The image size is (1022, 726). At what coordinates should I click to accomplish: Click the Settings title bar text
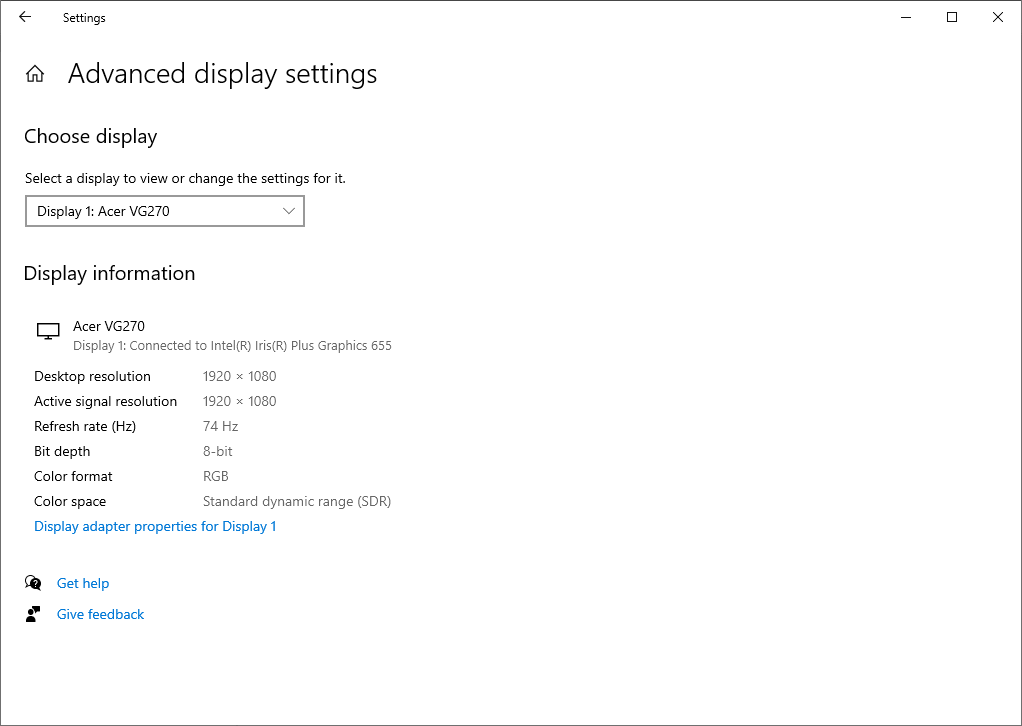point(84,18)
